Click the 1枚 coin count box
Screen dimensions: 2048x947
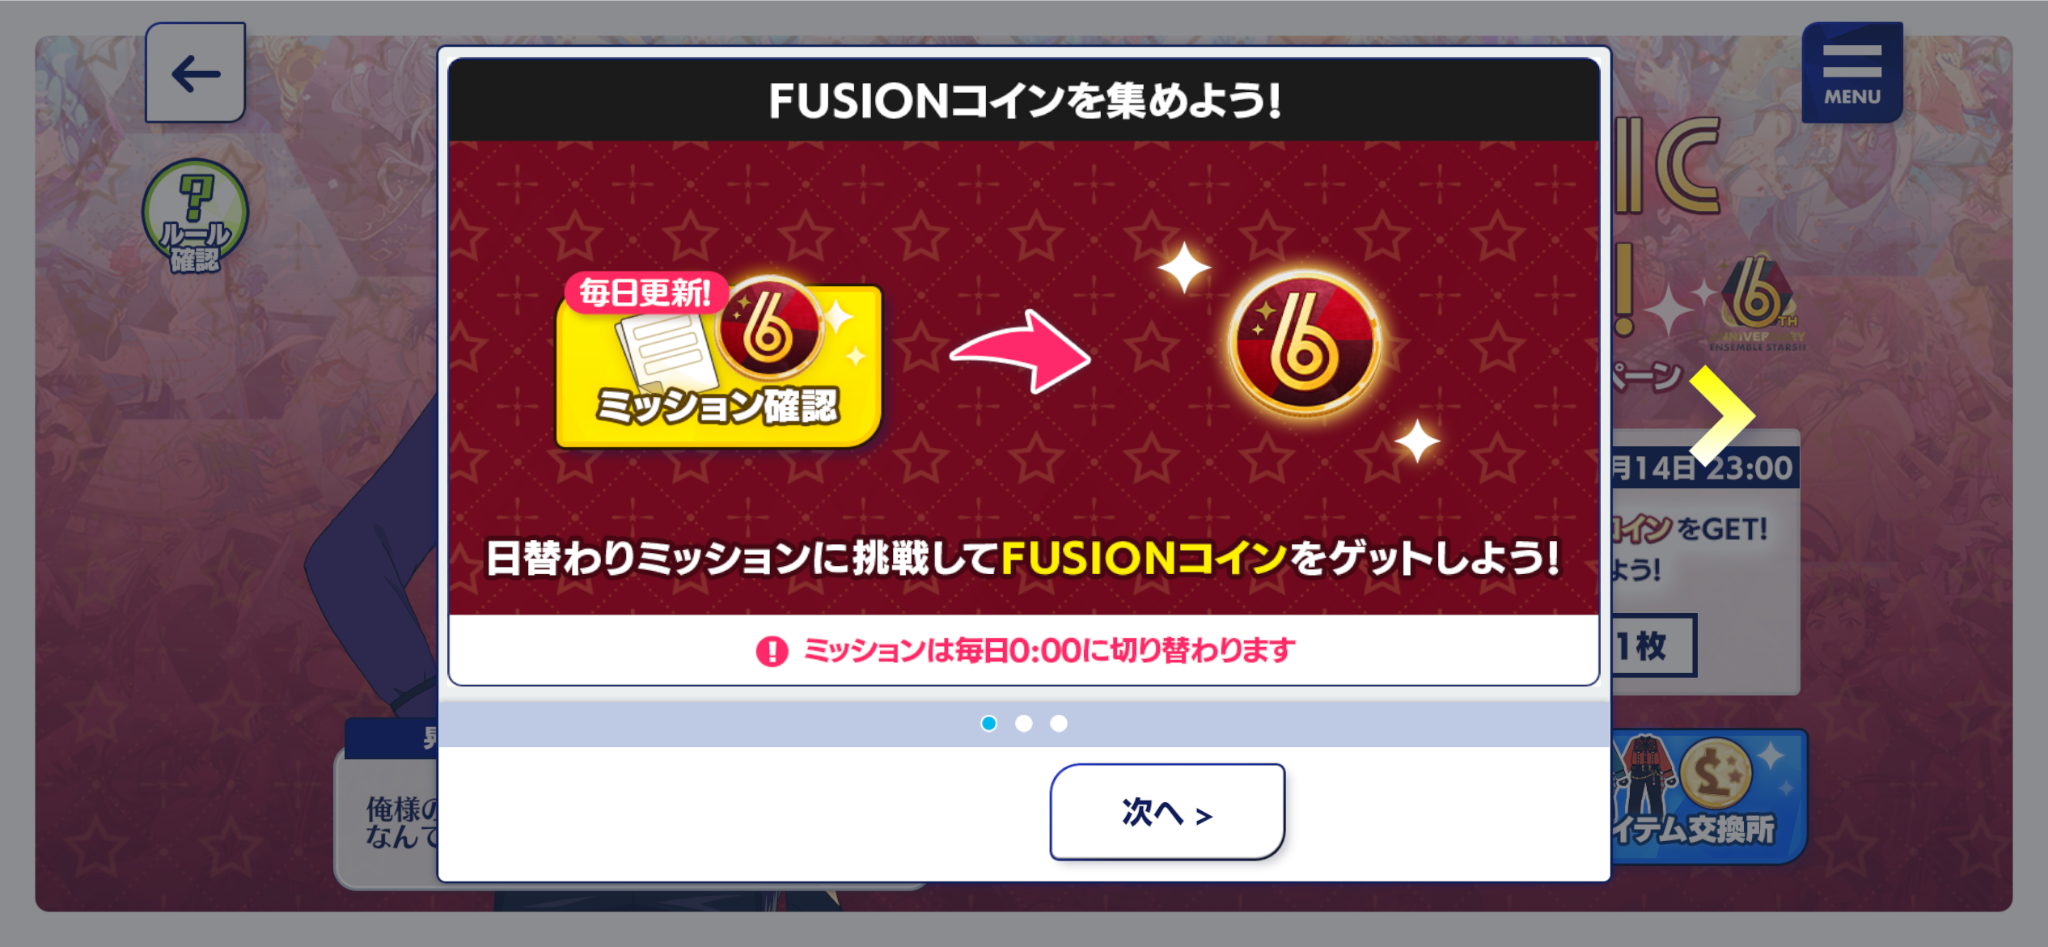(1653, 645)
